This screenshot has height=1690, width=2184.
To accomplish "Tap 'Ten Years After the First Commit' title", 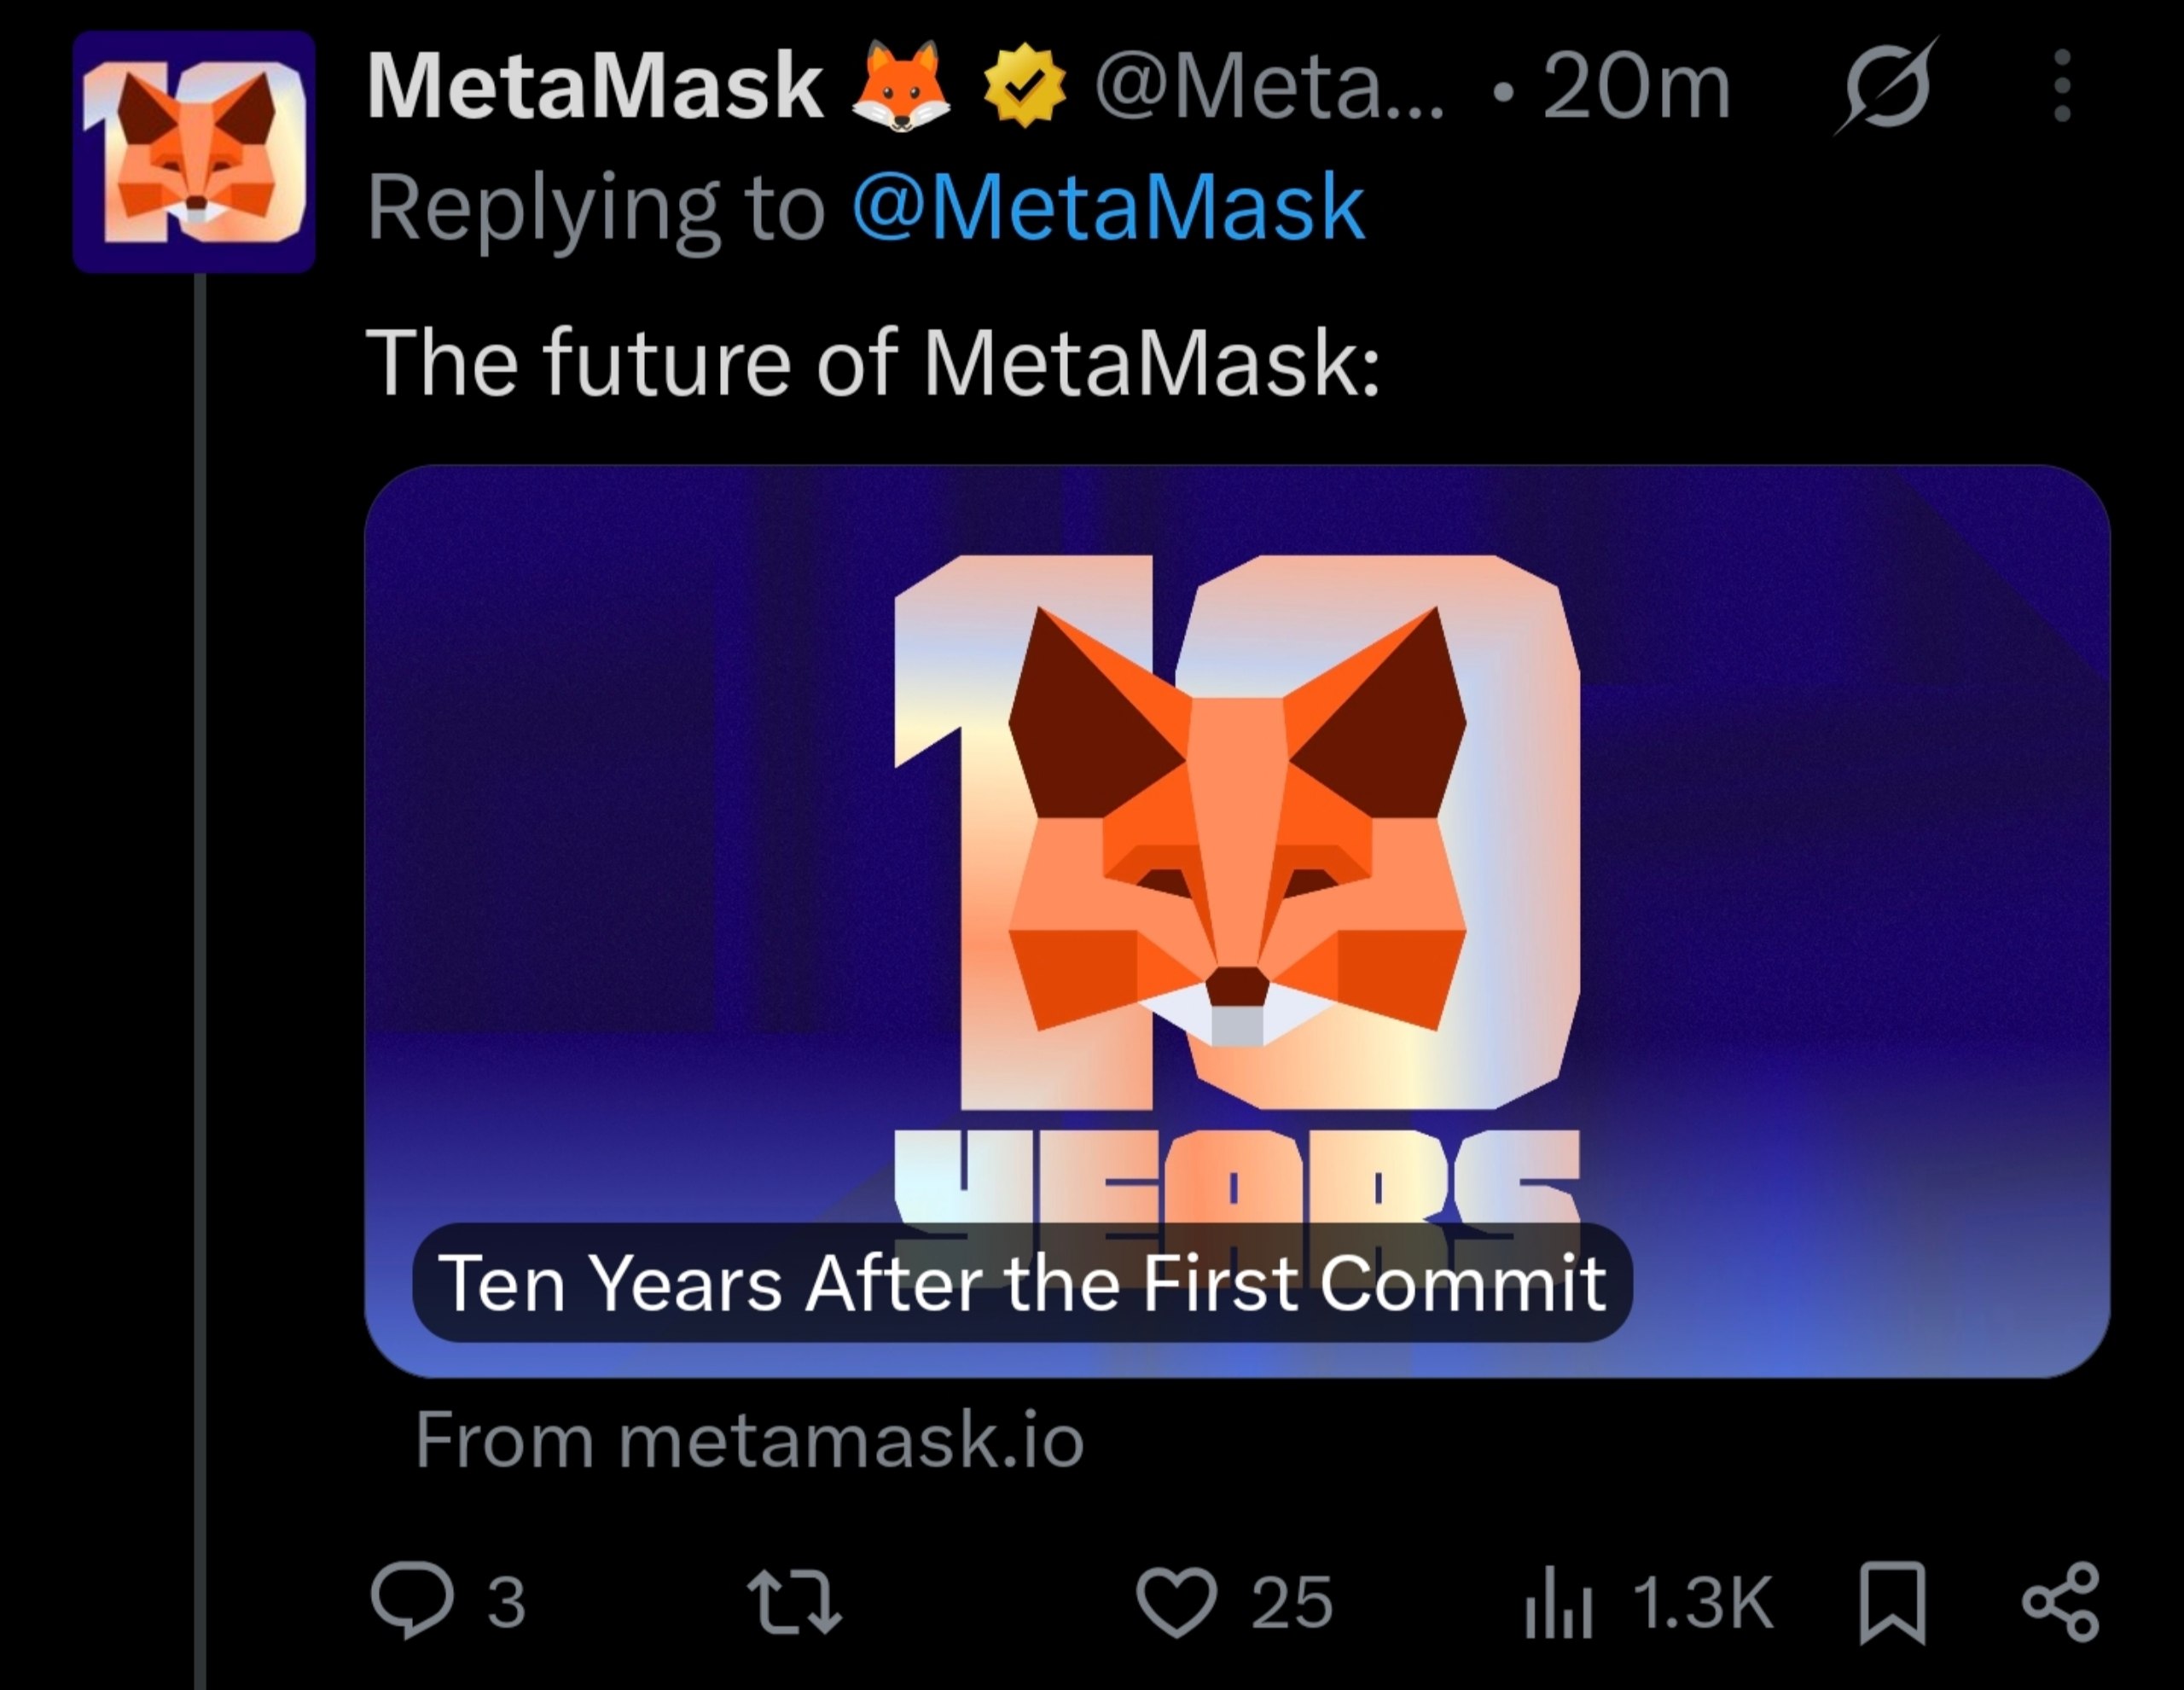I will click(x=1022, y=1283).
